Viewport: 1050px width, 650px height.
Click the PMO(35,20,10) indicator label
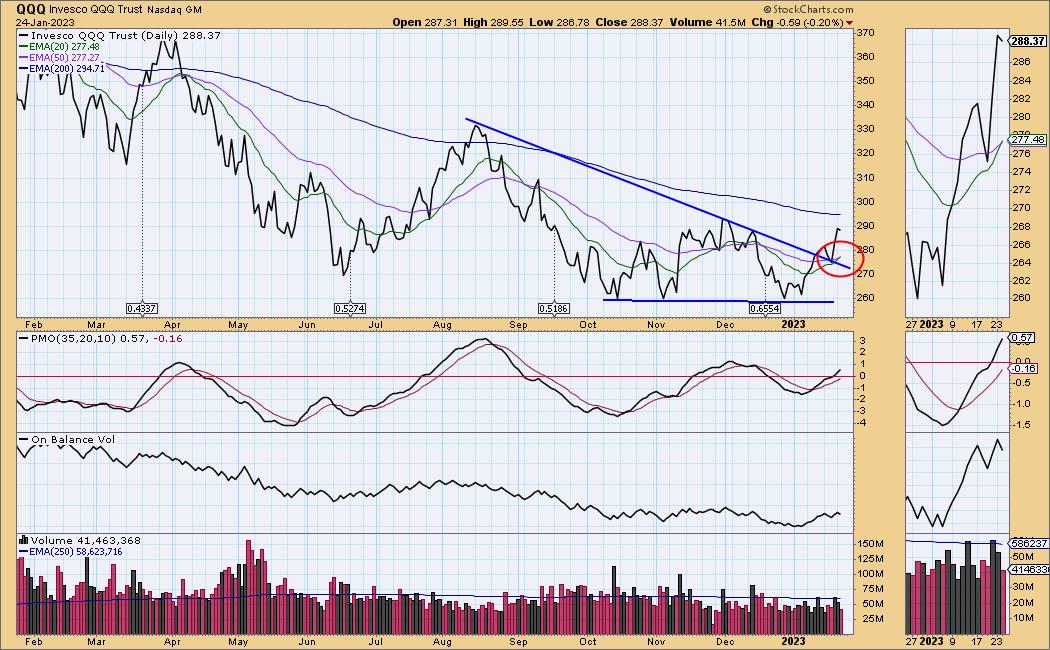pyautogui.click(x=100, y=339)
